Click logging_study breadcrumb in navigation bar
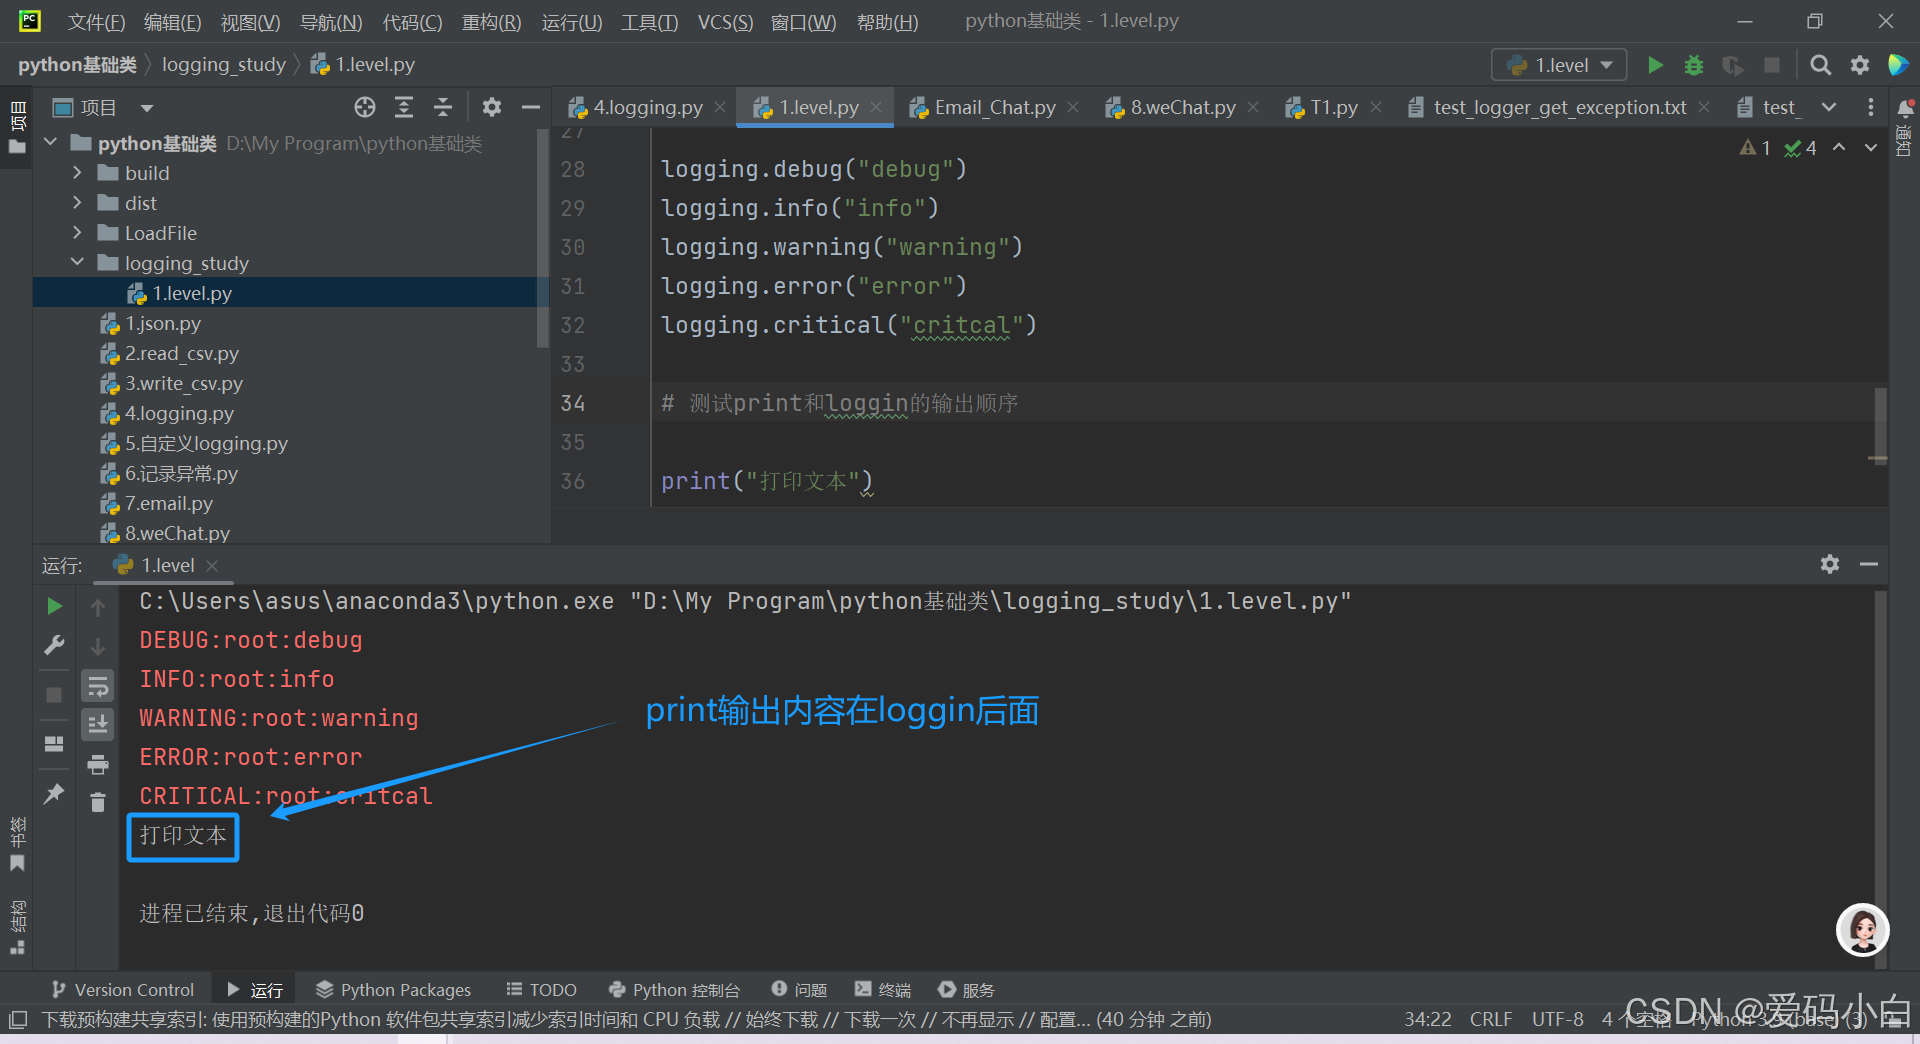Image resolution: width=1920 pixels, height=1044 pixels. (x=224, y=65)
